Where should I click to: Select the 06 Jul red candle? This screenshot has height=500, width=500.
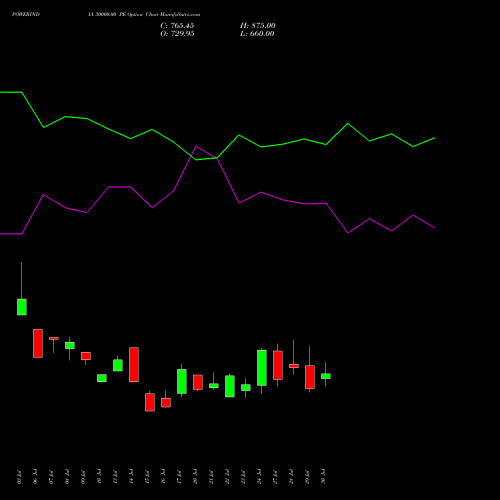coord(38,343)
